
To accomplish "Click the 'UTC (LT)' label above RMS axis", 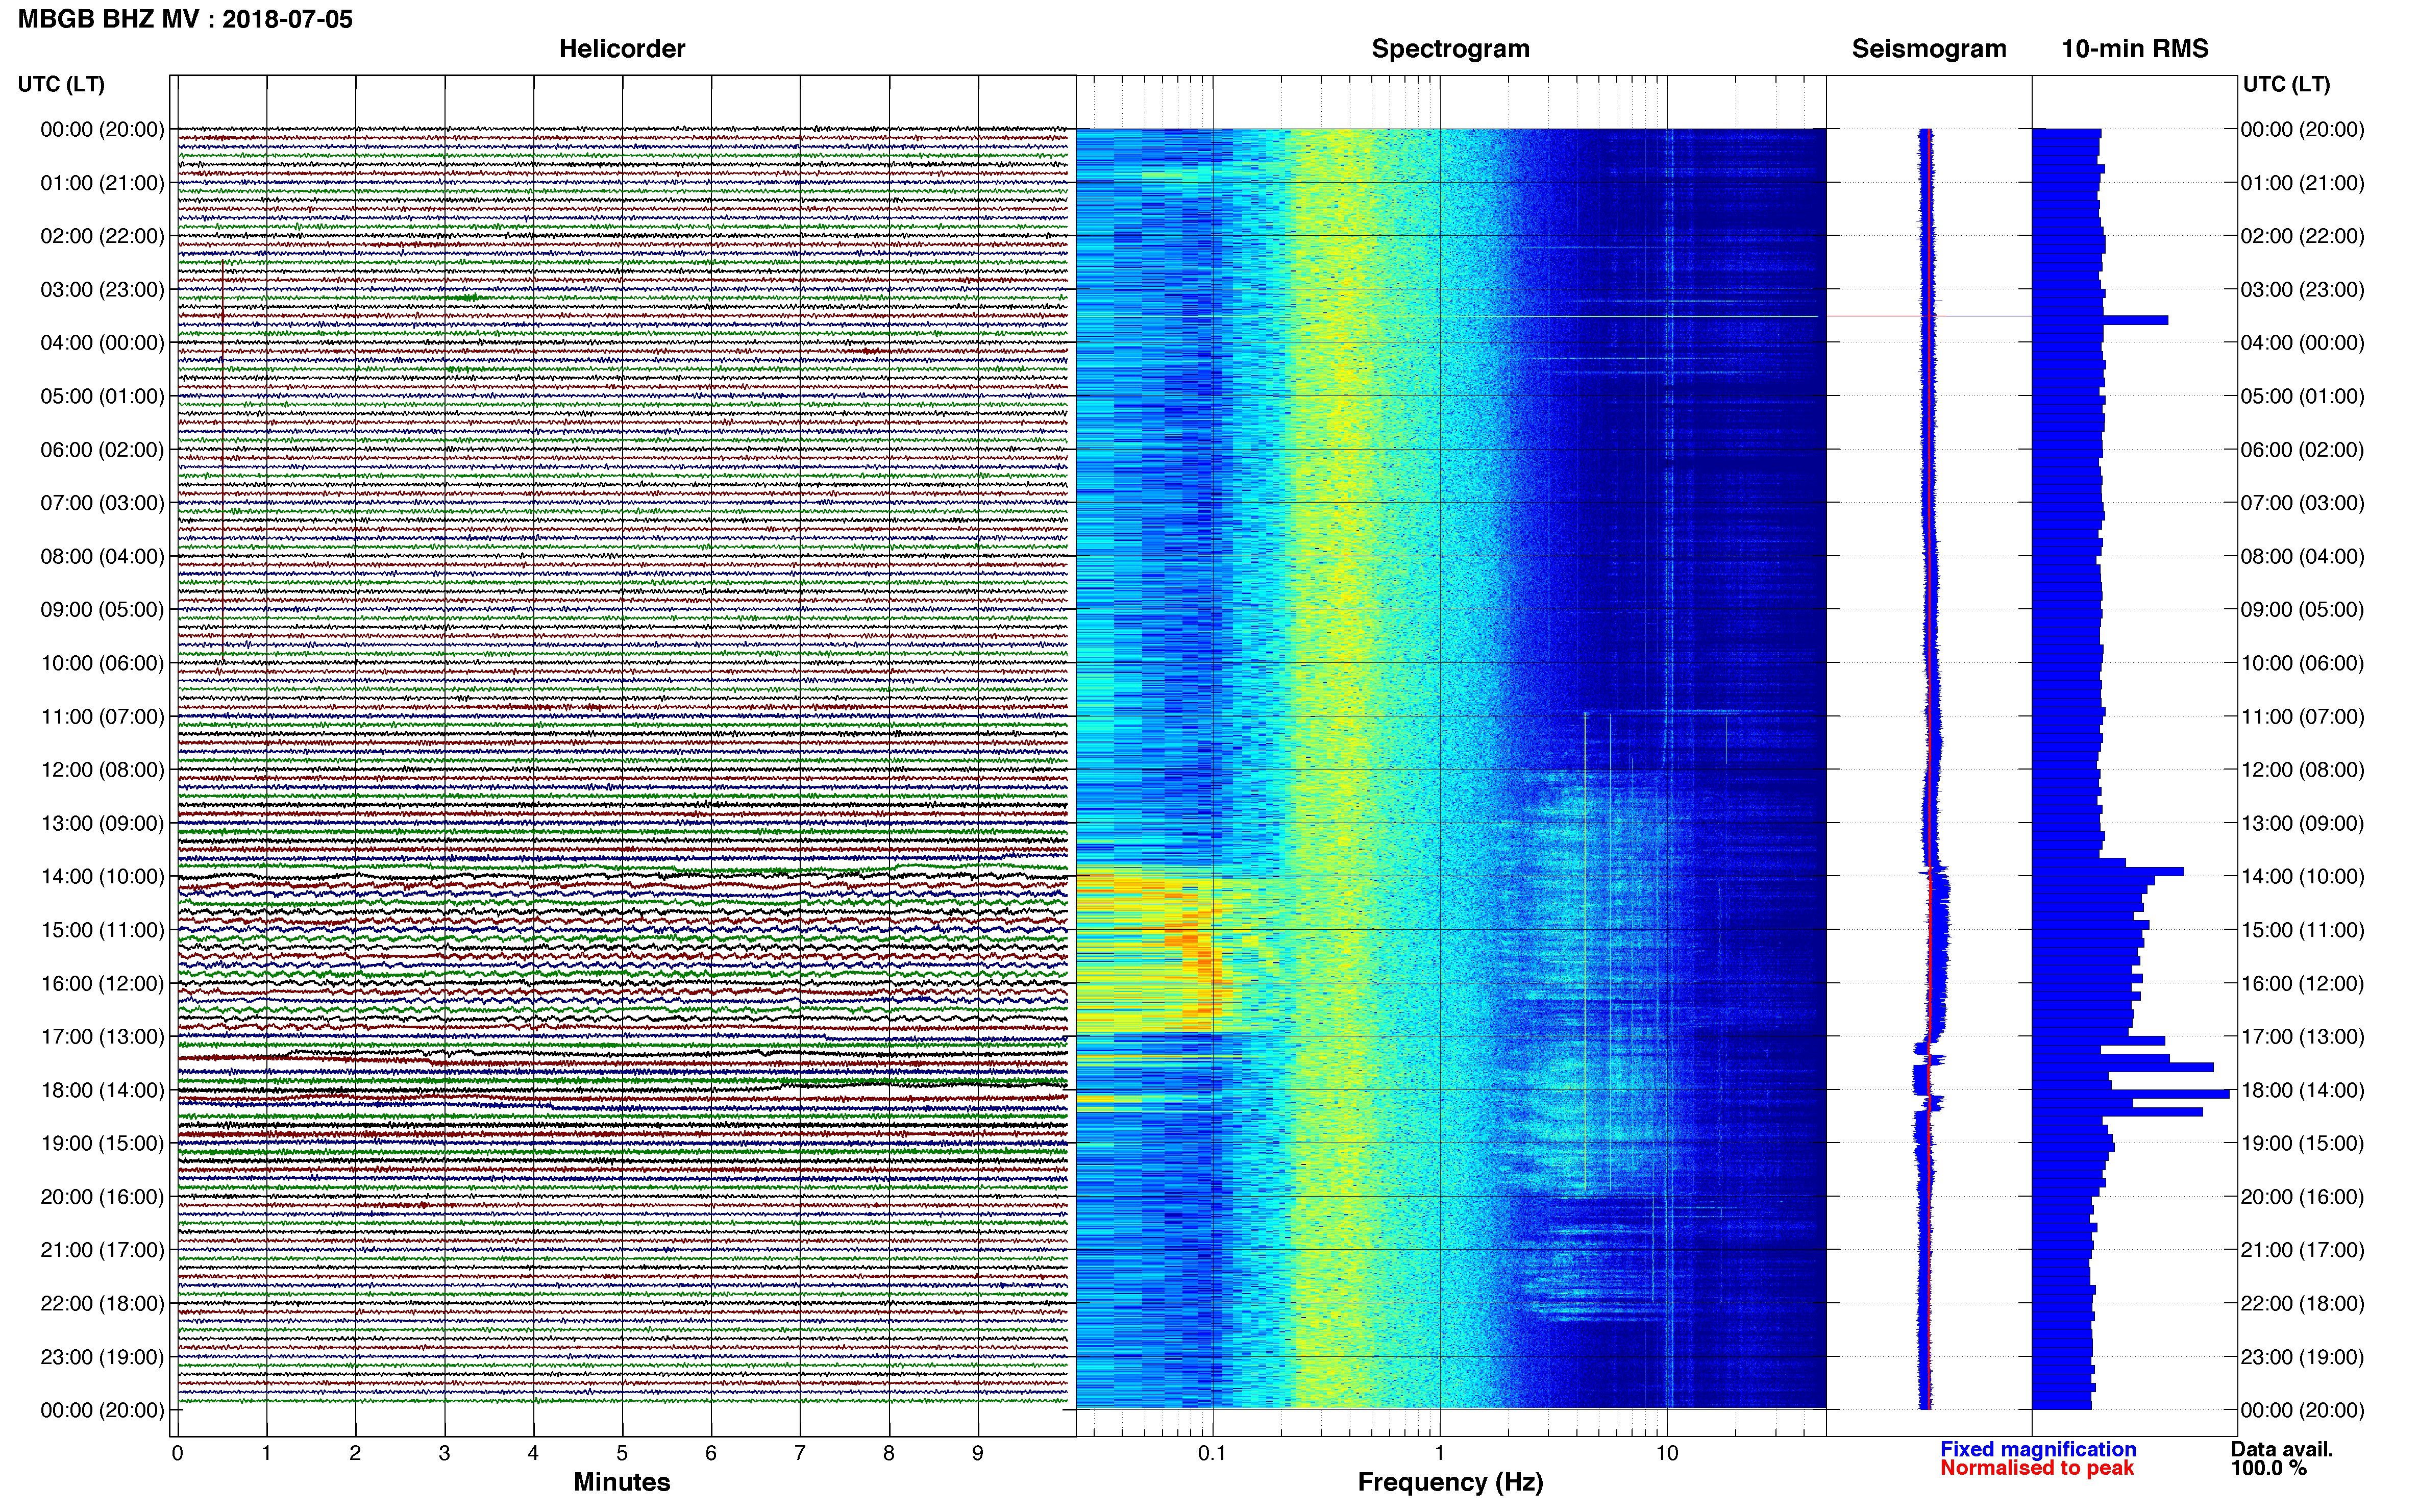I will coord(2286,84).
